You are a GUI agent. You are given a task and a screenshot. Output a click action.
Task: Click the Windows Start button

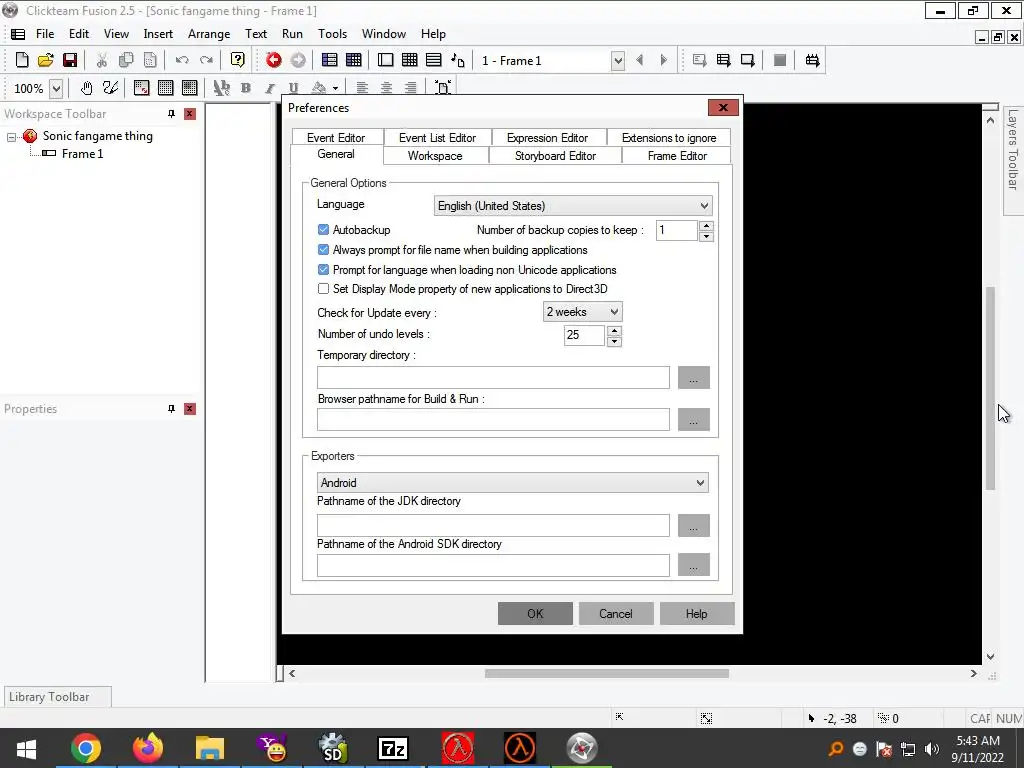(x=26, y=748)
